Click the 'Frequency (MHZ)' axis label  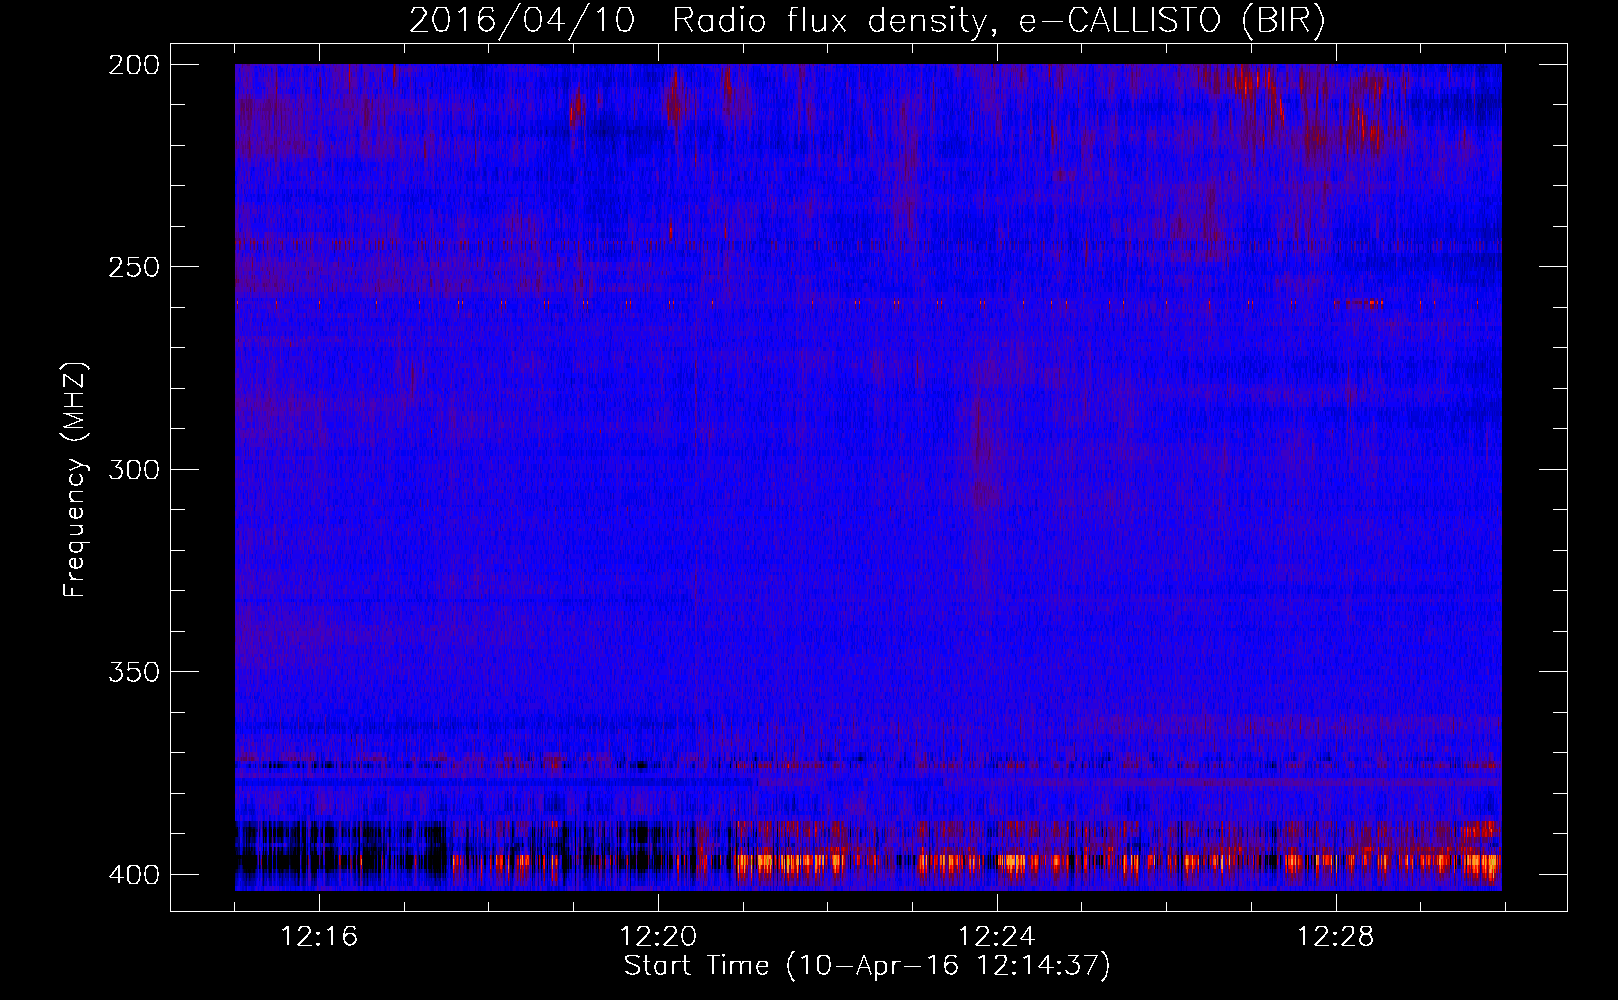pyautogui.click(x=75, y=480)
